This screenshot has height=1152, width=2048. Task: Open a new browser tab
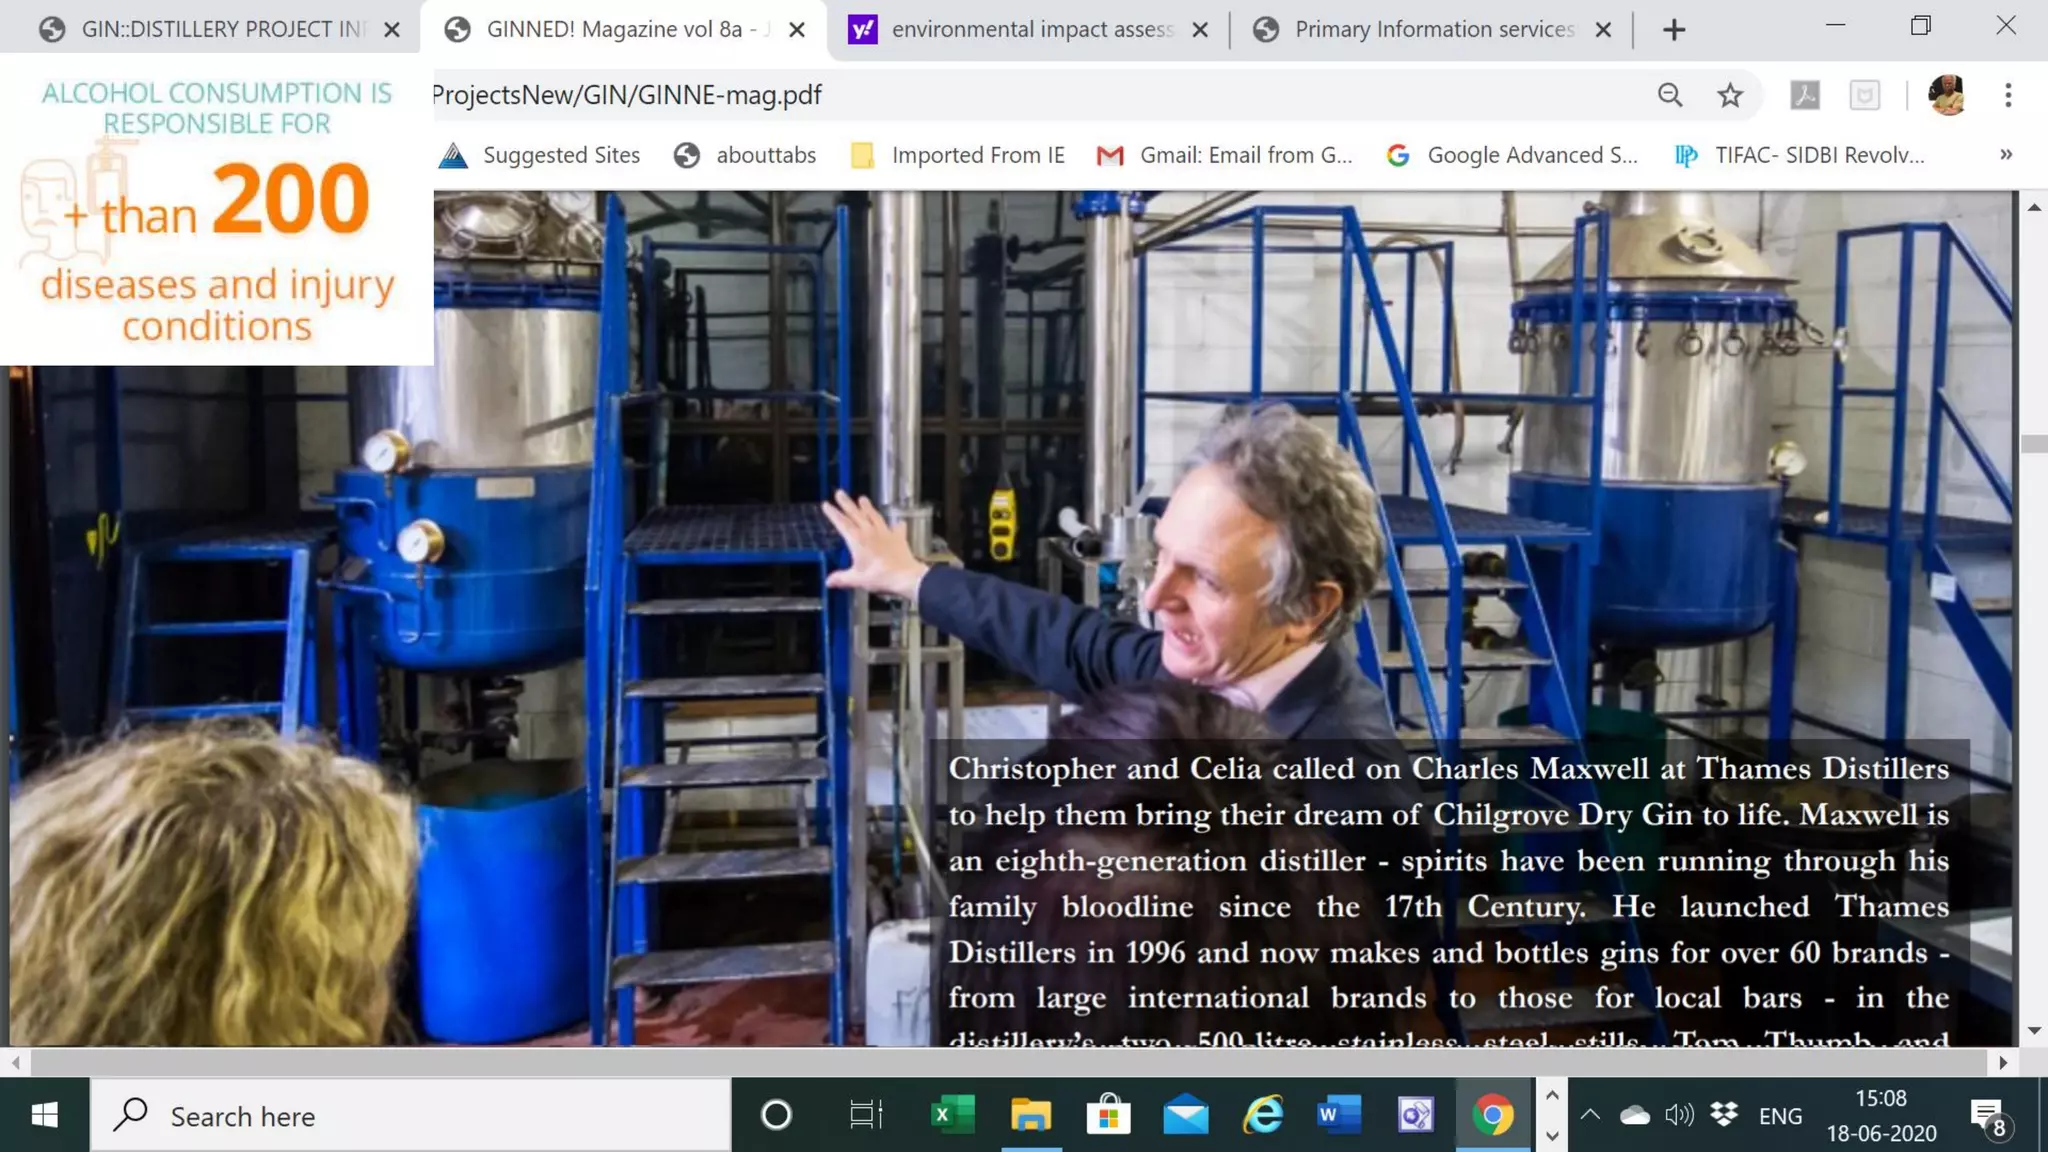point(1674,30)
